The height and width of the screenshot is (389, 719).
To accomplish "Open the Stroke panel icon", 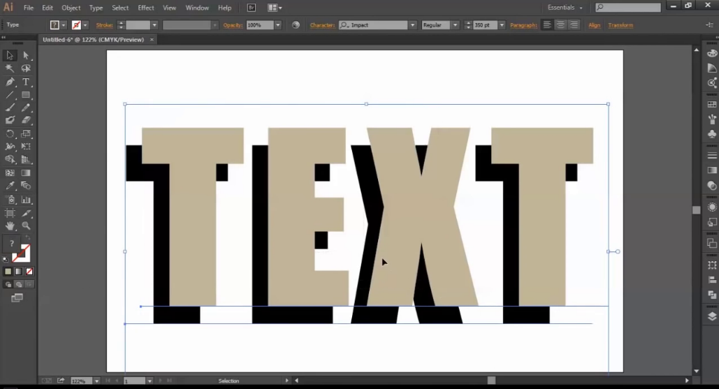I will click(x=712, y=156).
